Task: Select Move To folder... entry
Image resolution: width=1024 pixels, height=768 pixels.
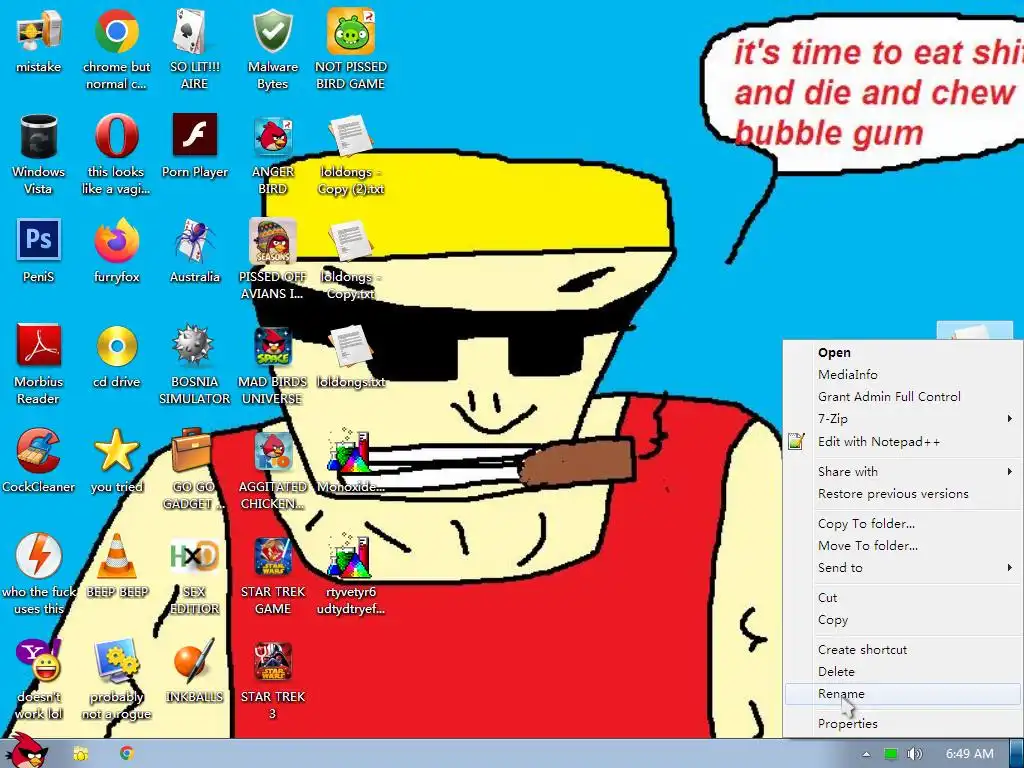Action: pyautogui.click(x=902, y=546)
